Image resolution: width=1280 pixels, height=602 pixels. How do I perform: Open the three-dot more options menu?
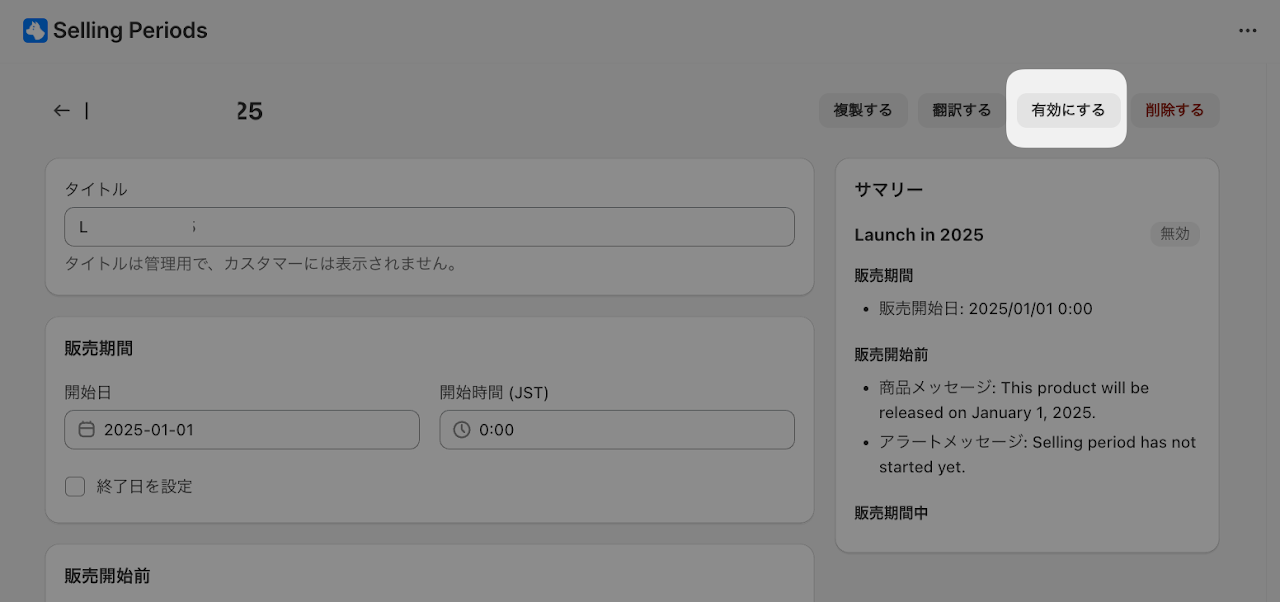click(1247, 31)
